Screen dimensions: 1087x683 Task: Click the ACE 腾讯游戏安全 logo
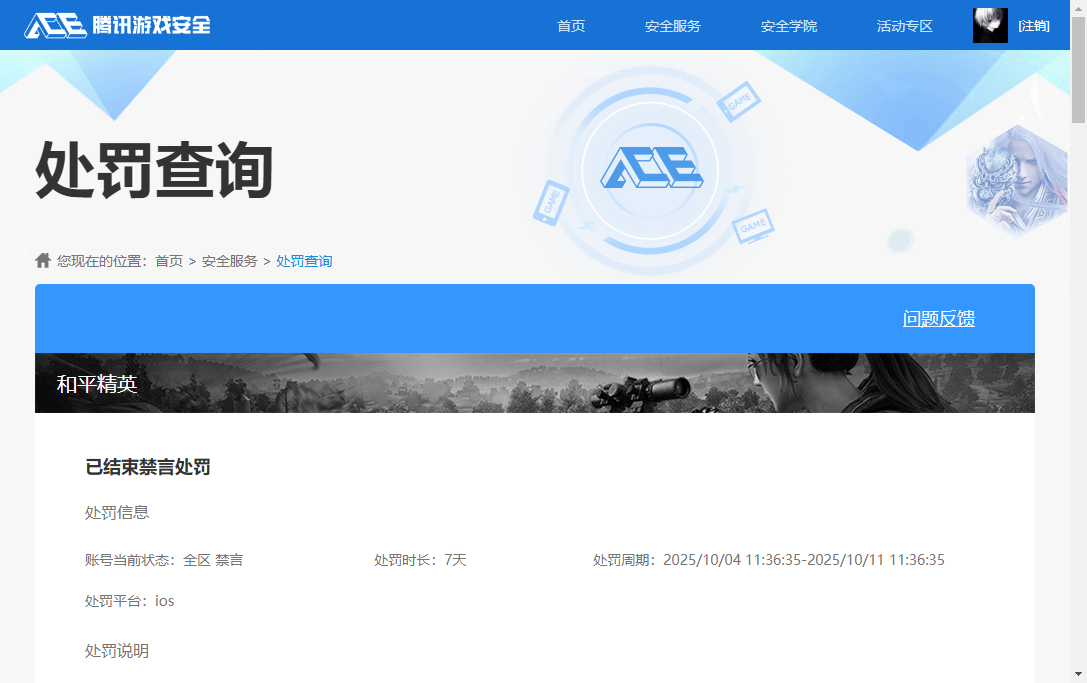point(116,24)
